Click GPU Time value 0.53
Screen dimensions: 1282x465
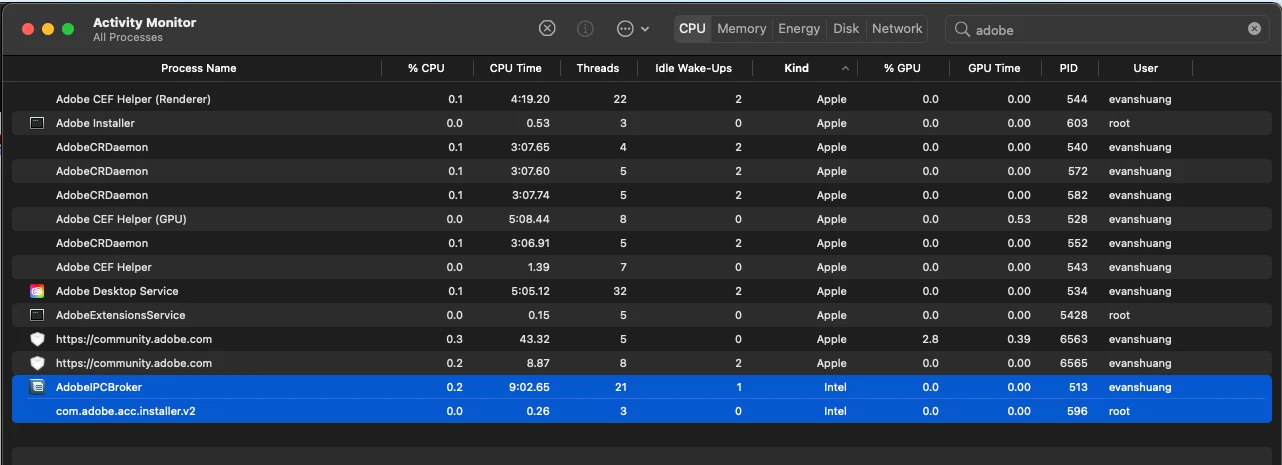click(1019, 219)
